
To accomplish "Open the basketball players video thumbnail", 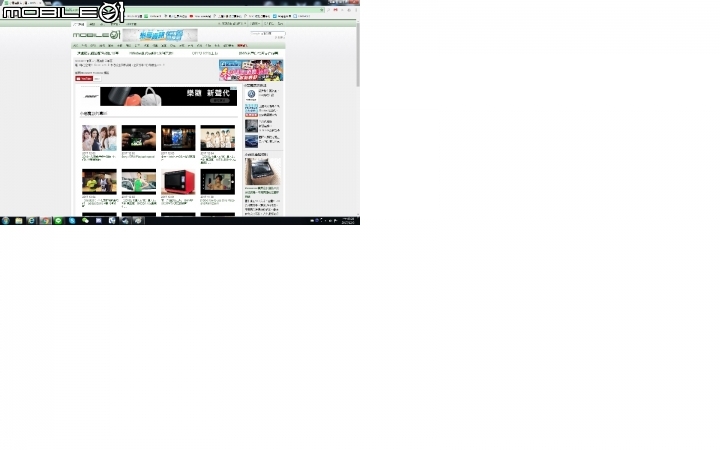I will 99,182.
